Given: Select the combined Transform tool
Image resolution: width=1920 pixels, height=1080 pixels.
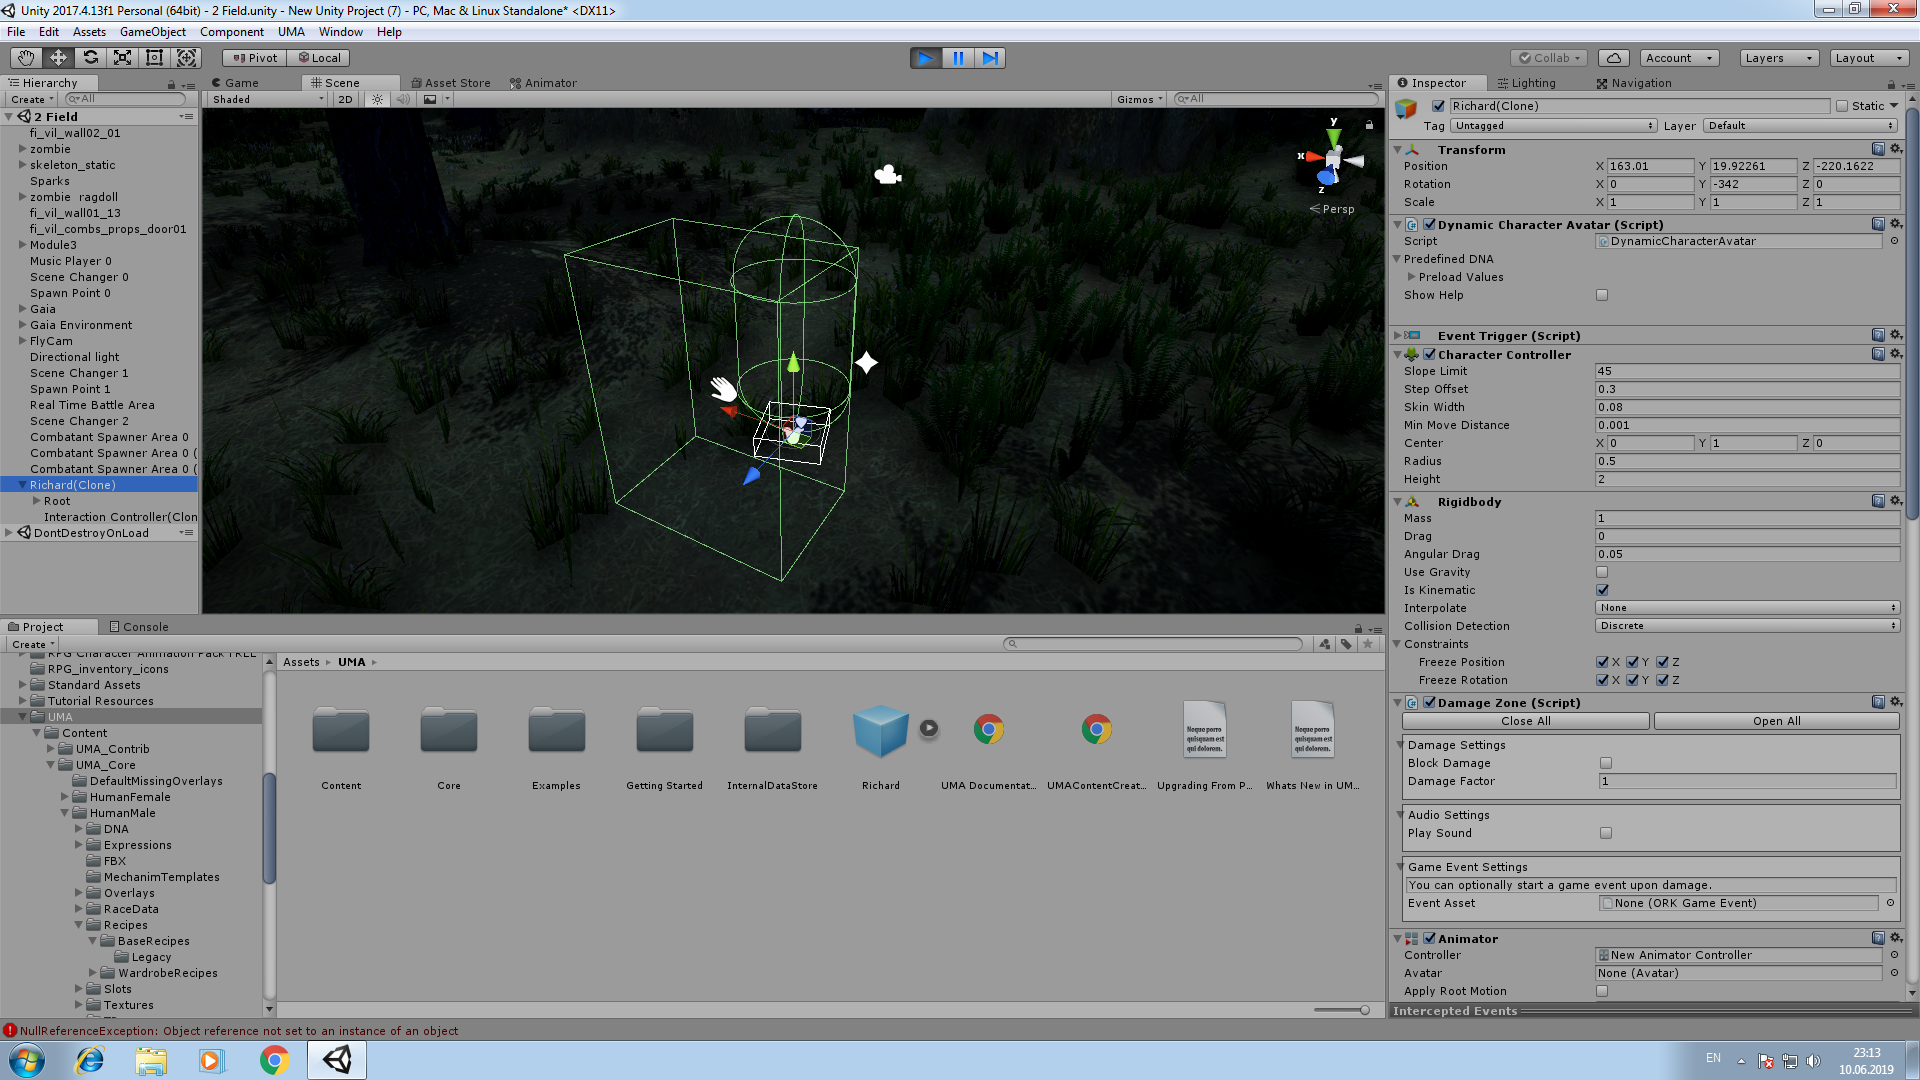Looking at the screenshot, I should [186, 58].
